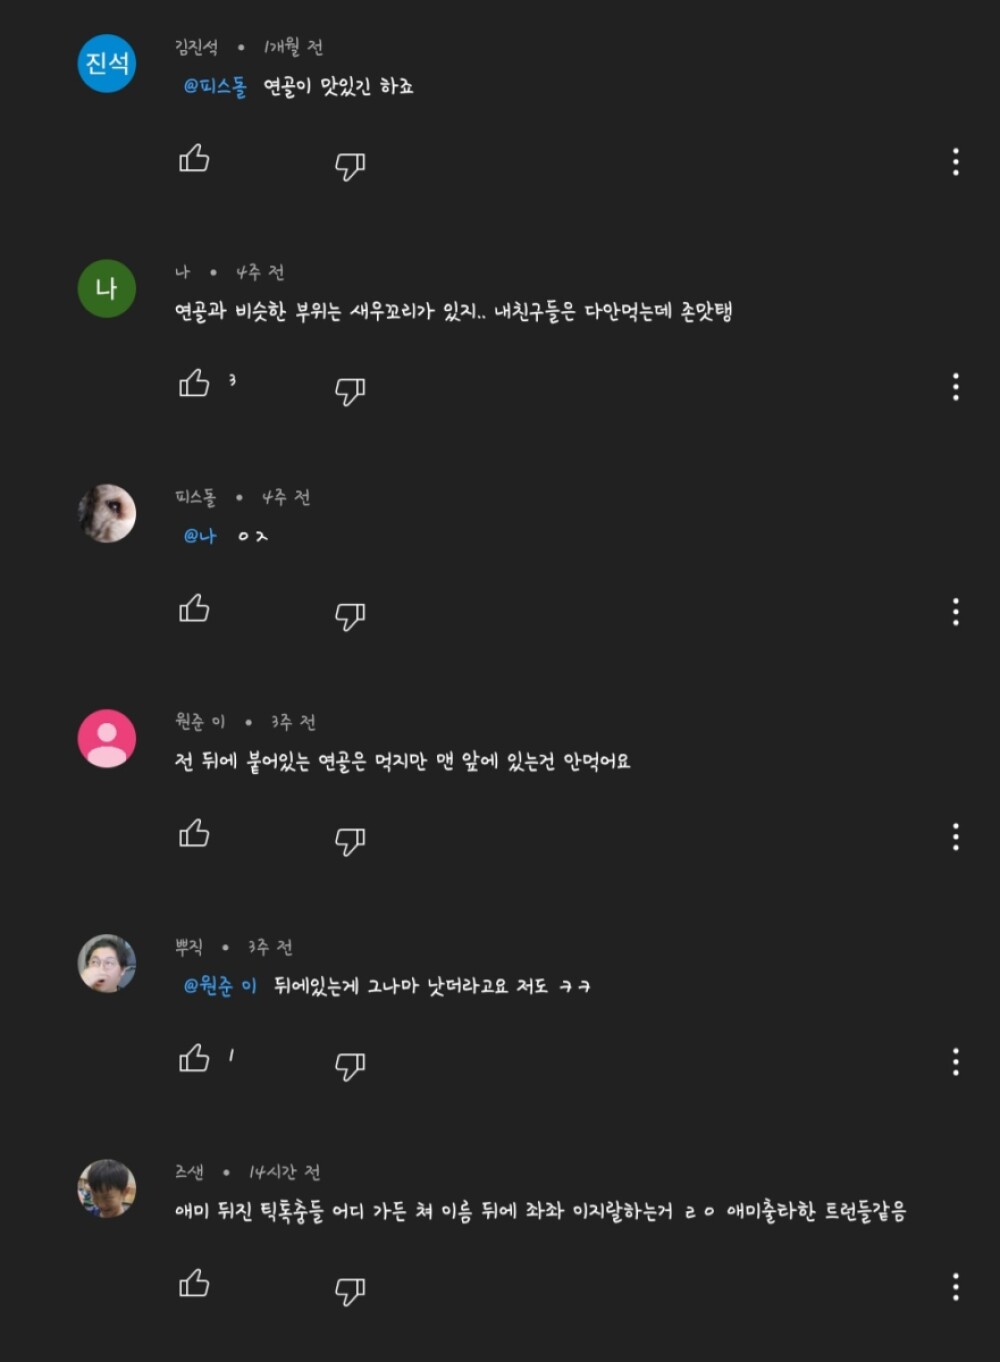The height and width of the screenshot is (1362, 1000).
Task: Open the green 나 profile avatar
Action: (107, 288)
